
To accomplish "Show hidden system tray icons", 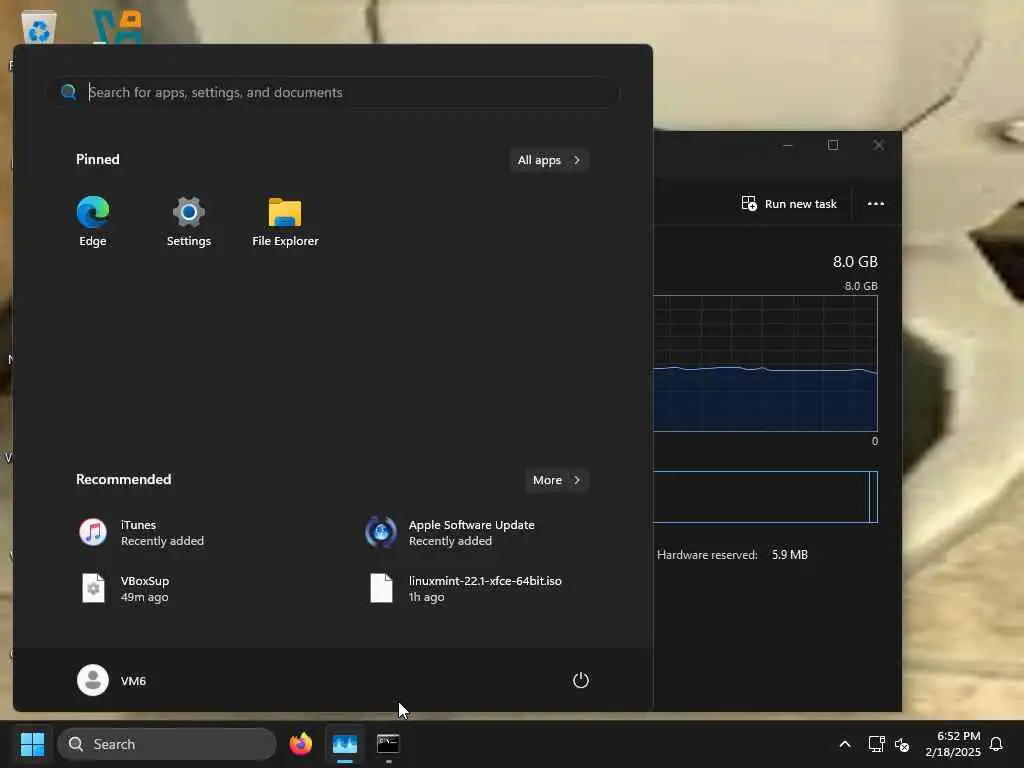I will tap(844, 744).
